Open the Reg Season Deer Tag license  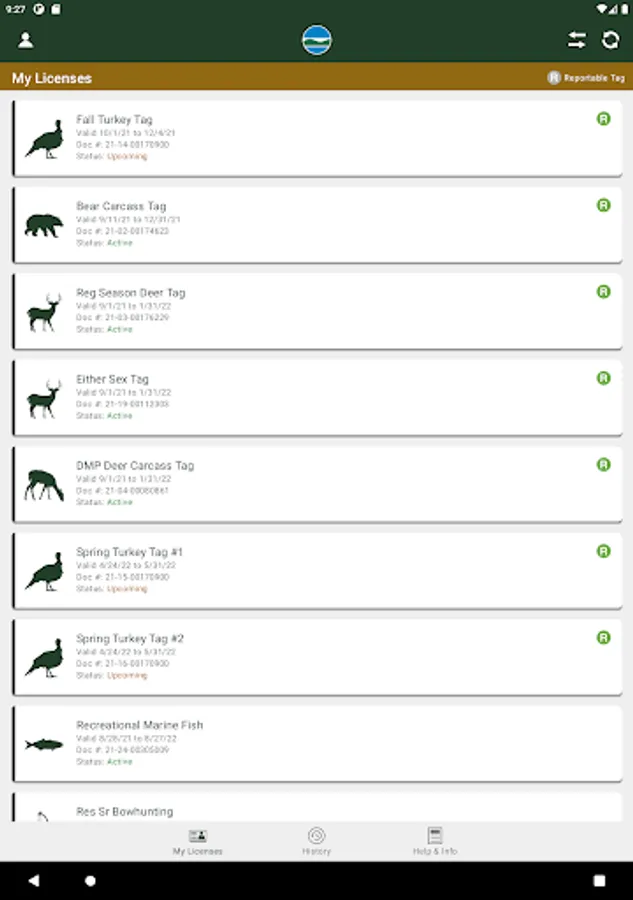317,311
